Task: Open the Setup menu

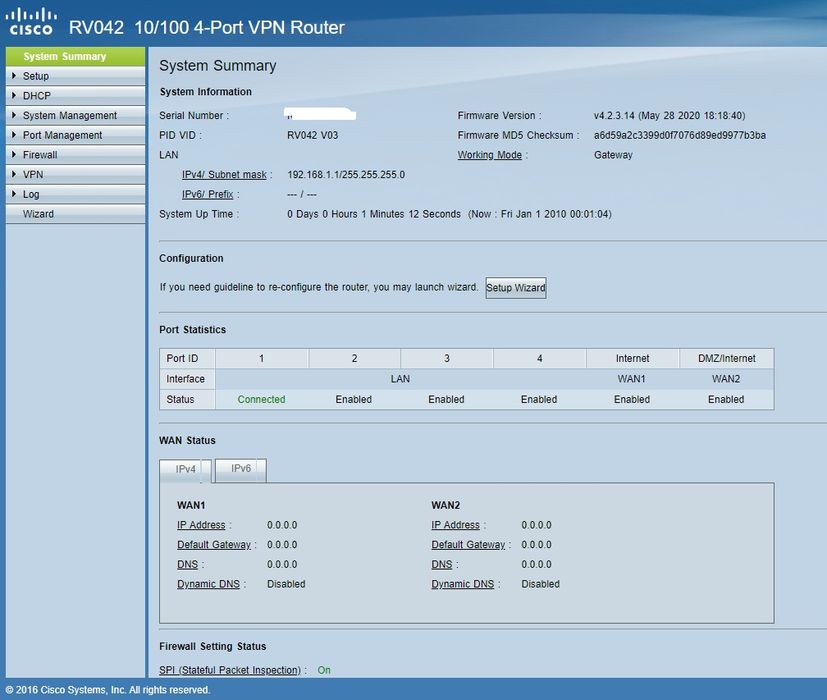Action: coord(75,76)
